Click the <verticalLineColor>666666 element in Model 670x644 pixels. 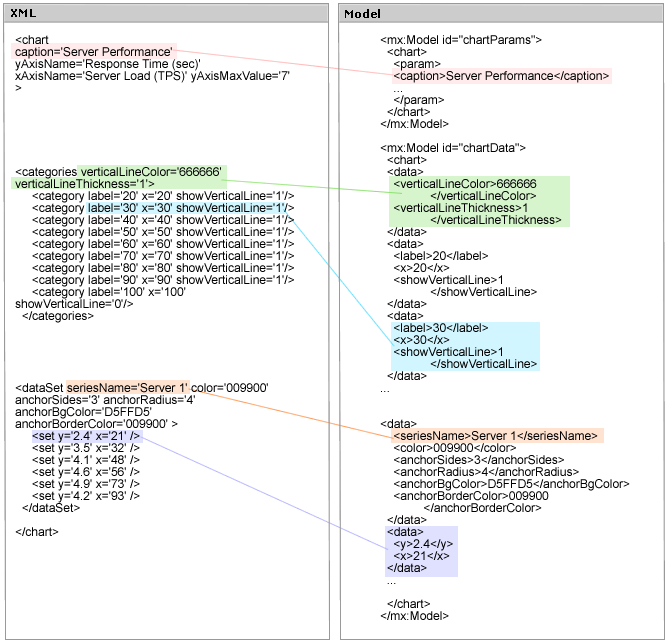coord(465,184)
